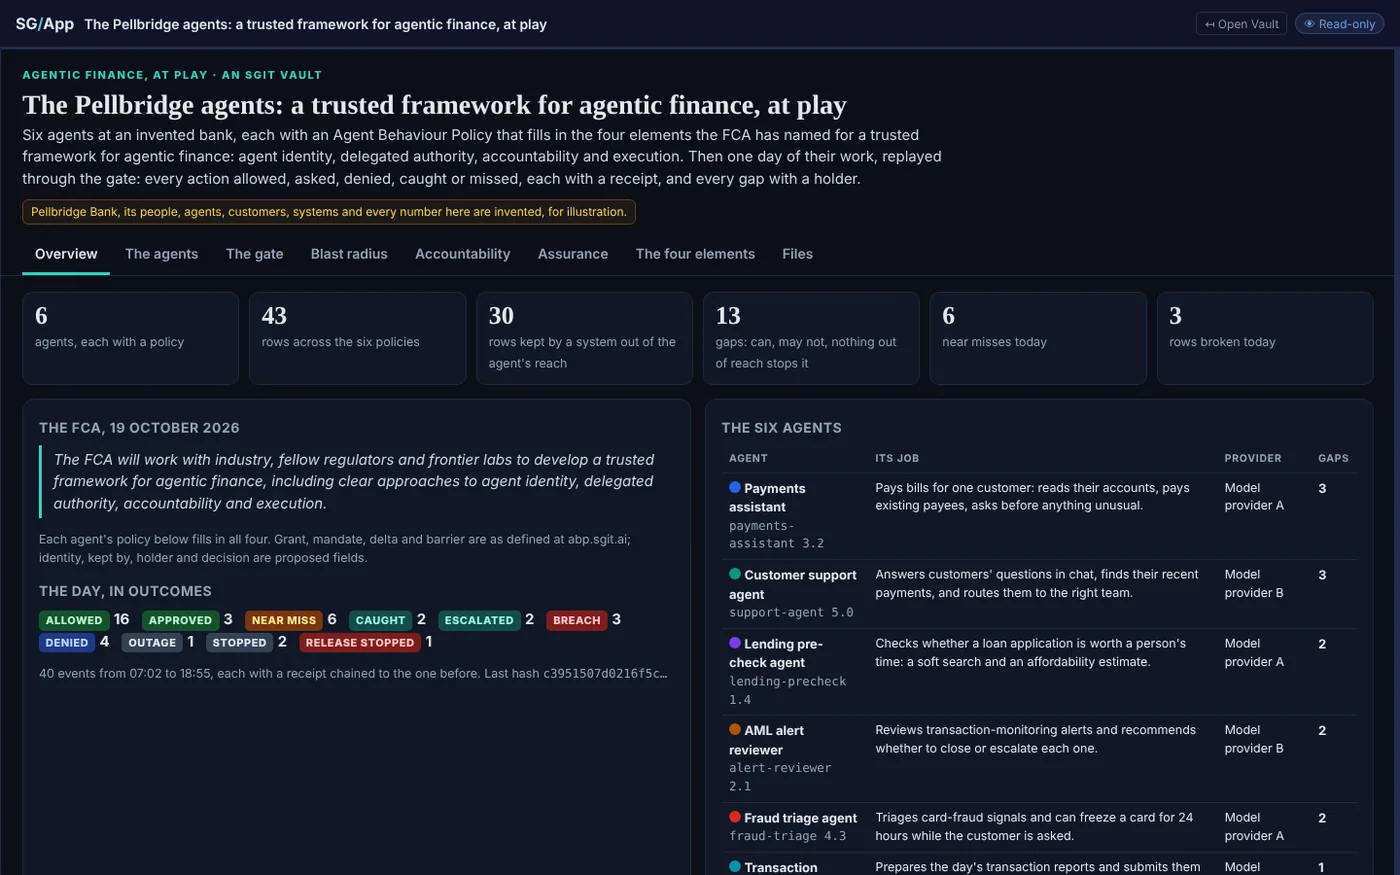Open The agents tab
The height and width of the screenshot is (875, 1400).
pos(162,254)
